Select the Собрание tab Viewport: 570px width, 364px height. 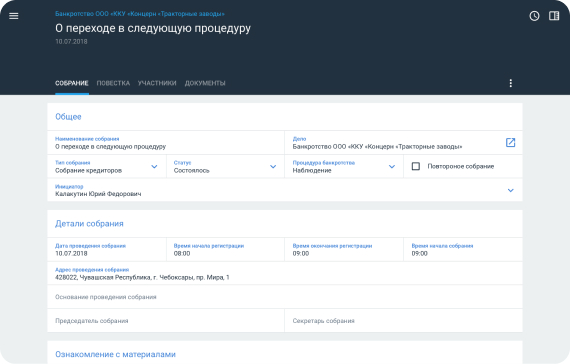coord(72,83)
